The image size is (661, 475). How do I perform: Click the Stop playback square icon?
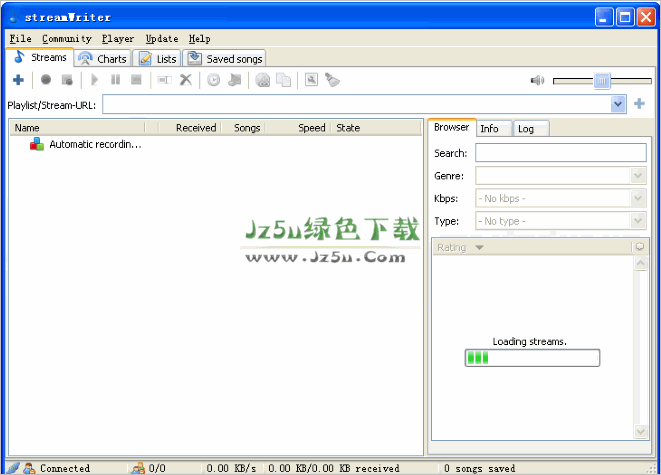(x=136, y=80)
